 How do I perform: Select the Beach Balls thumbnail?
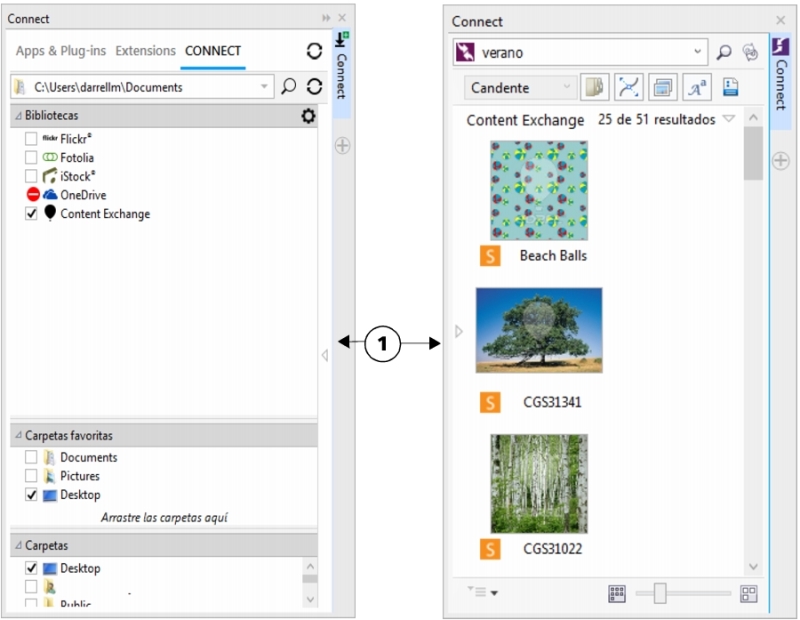(x=539, y=191)
